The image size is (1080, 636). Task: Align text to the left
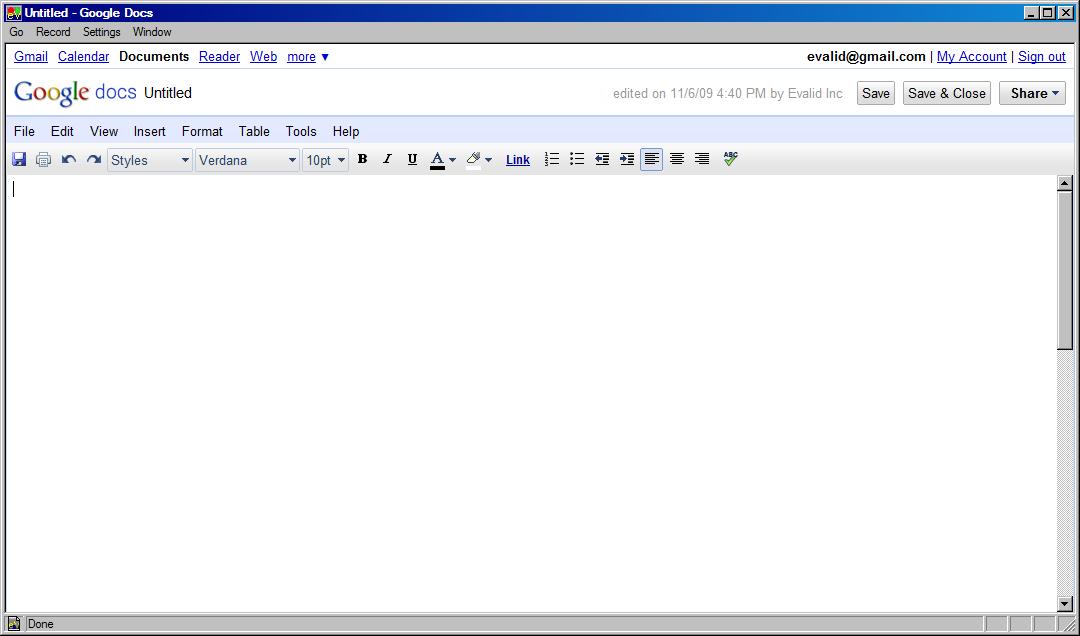pos(652,159)
